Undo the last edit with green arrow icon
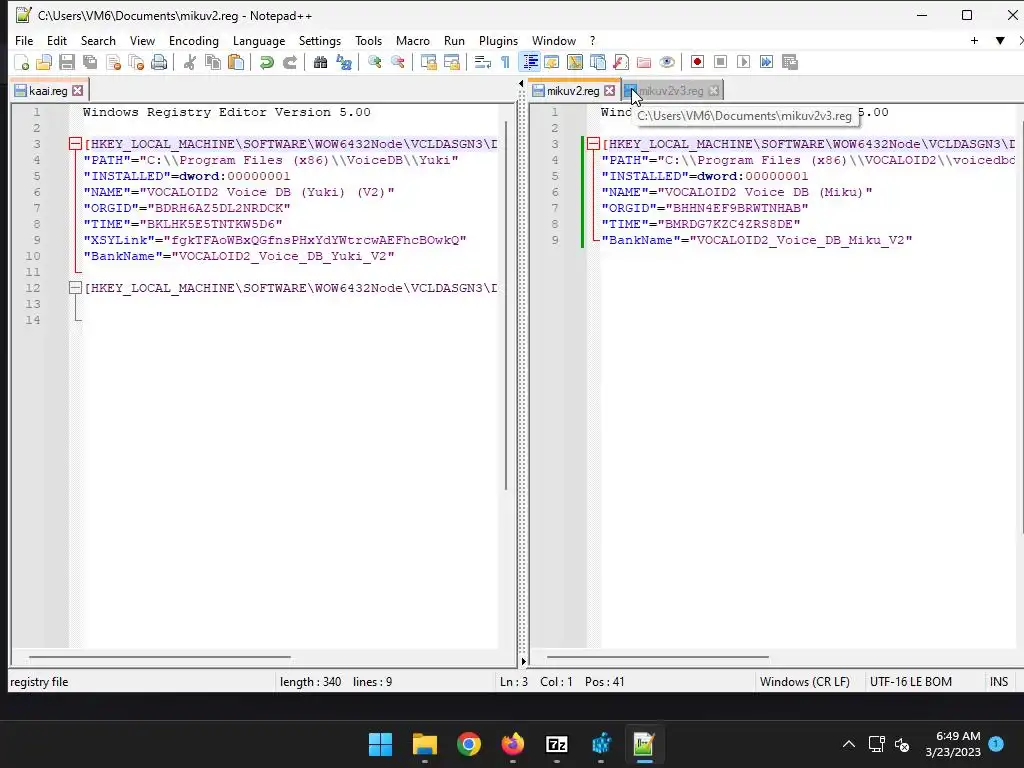This screenshot has height=768, width=1024. tap(266, 62)
